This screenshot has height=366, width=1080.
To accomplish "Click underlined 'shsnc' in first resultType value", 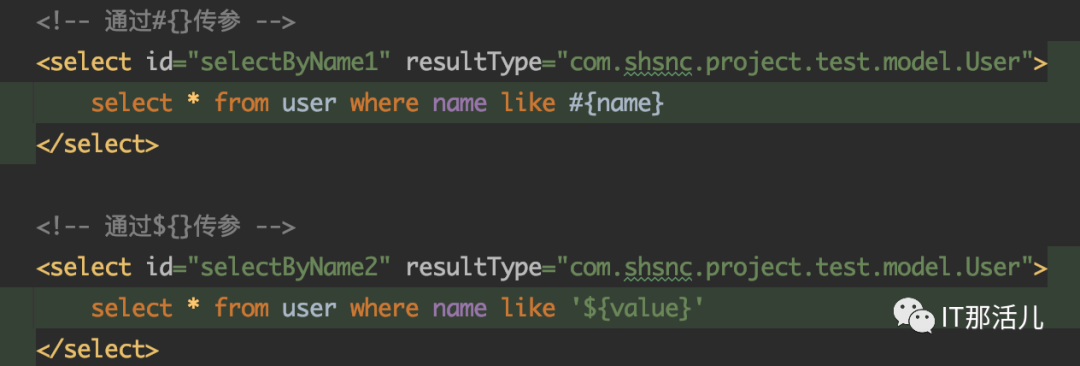I will coord(657,63).
